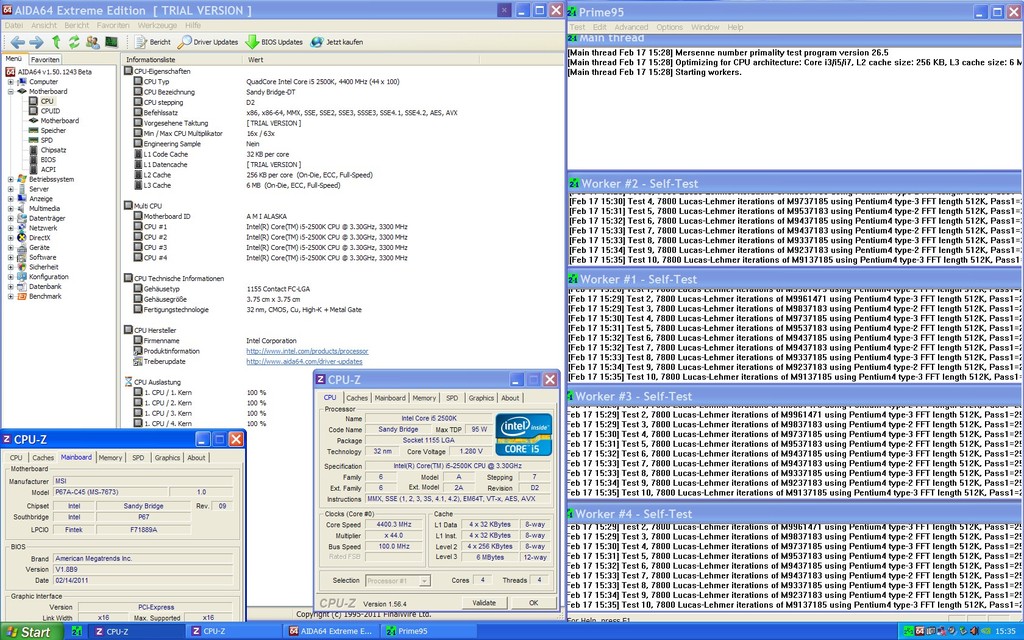Screen dimensions: 1024x640
Task: Click the Core Voltage field showing 1.280 V
Action: [x=471, y=451]
